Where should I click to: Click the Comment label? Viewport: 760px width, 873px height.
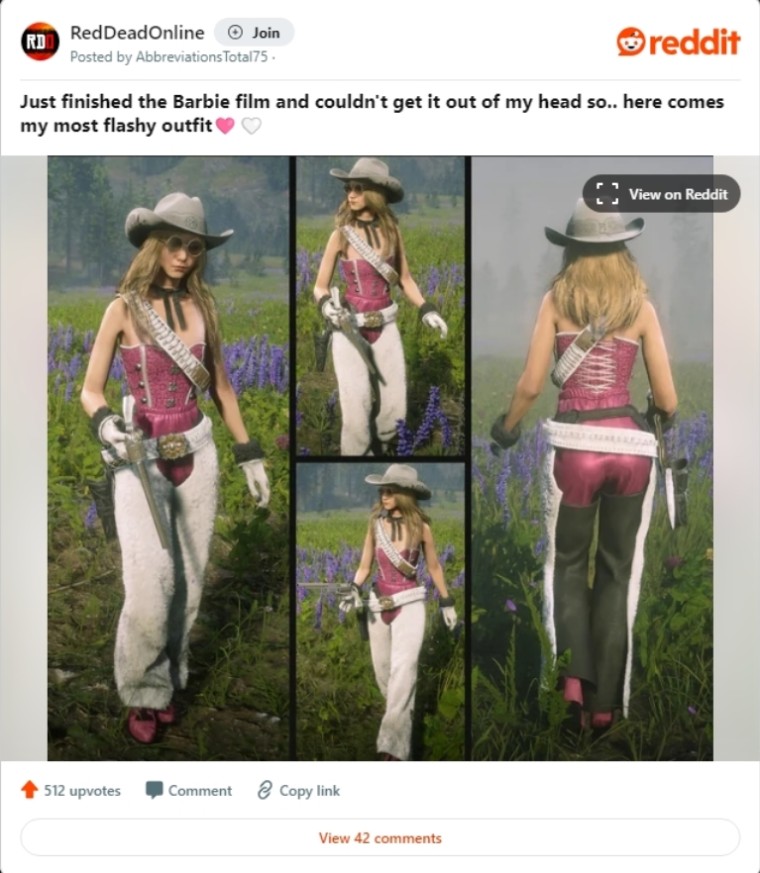pyautogui.click(x=200, y=791)
